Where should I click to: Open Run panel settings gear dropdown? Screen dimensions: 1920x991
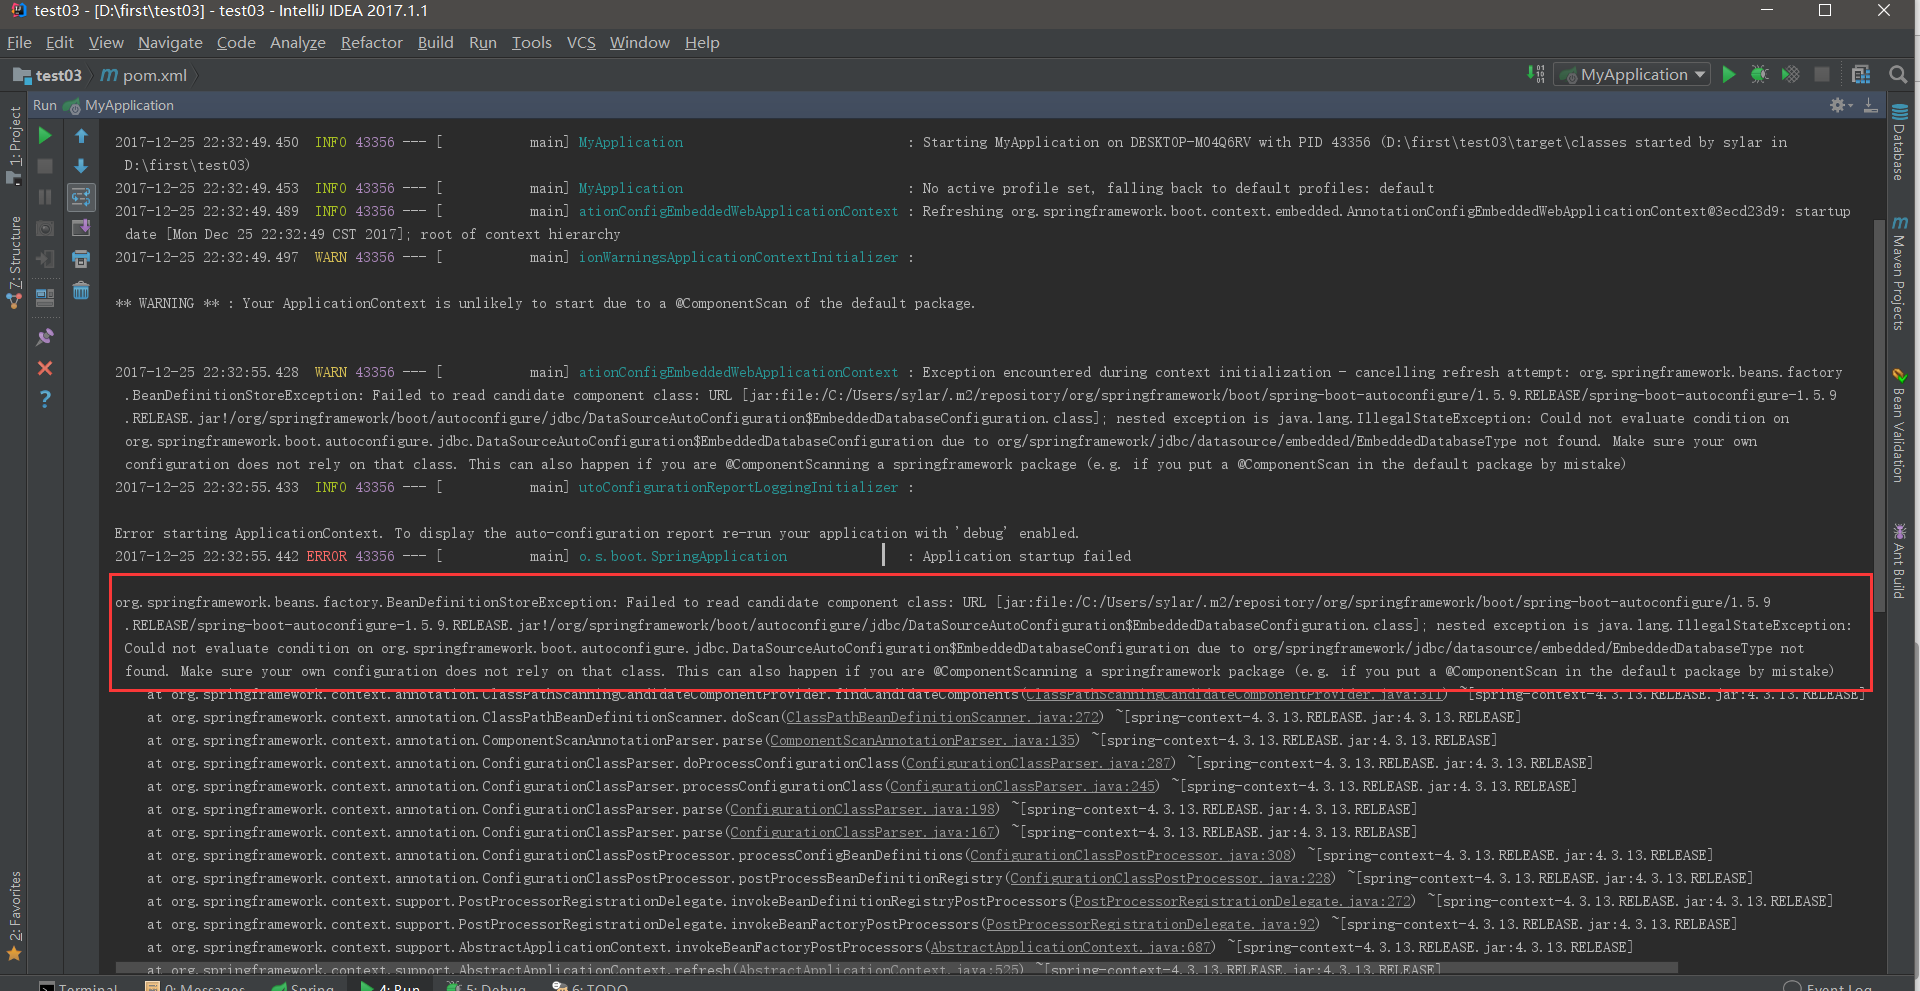coord(1841,105)
